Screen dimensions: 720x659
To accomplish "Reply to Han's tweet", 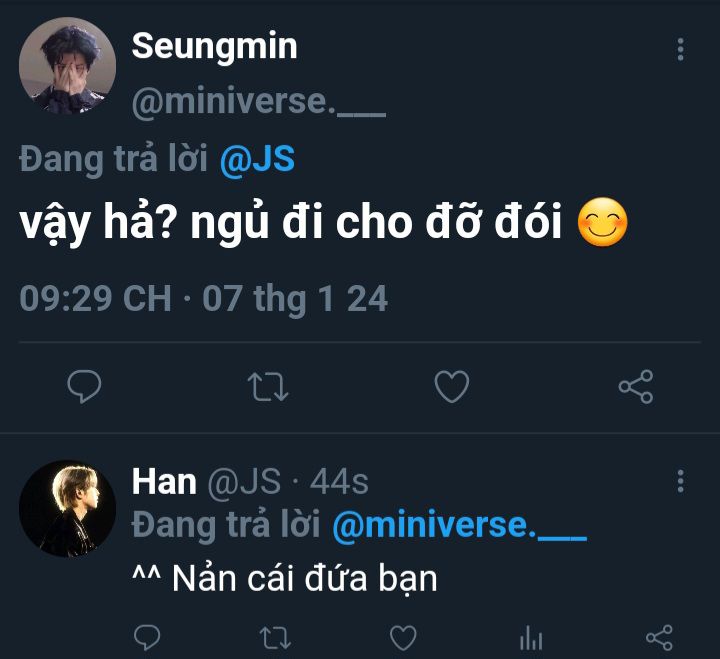I will point(147,636).
